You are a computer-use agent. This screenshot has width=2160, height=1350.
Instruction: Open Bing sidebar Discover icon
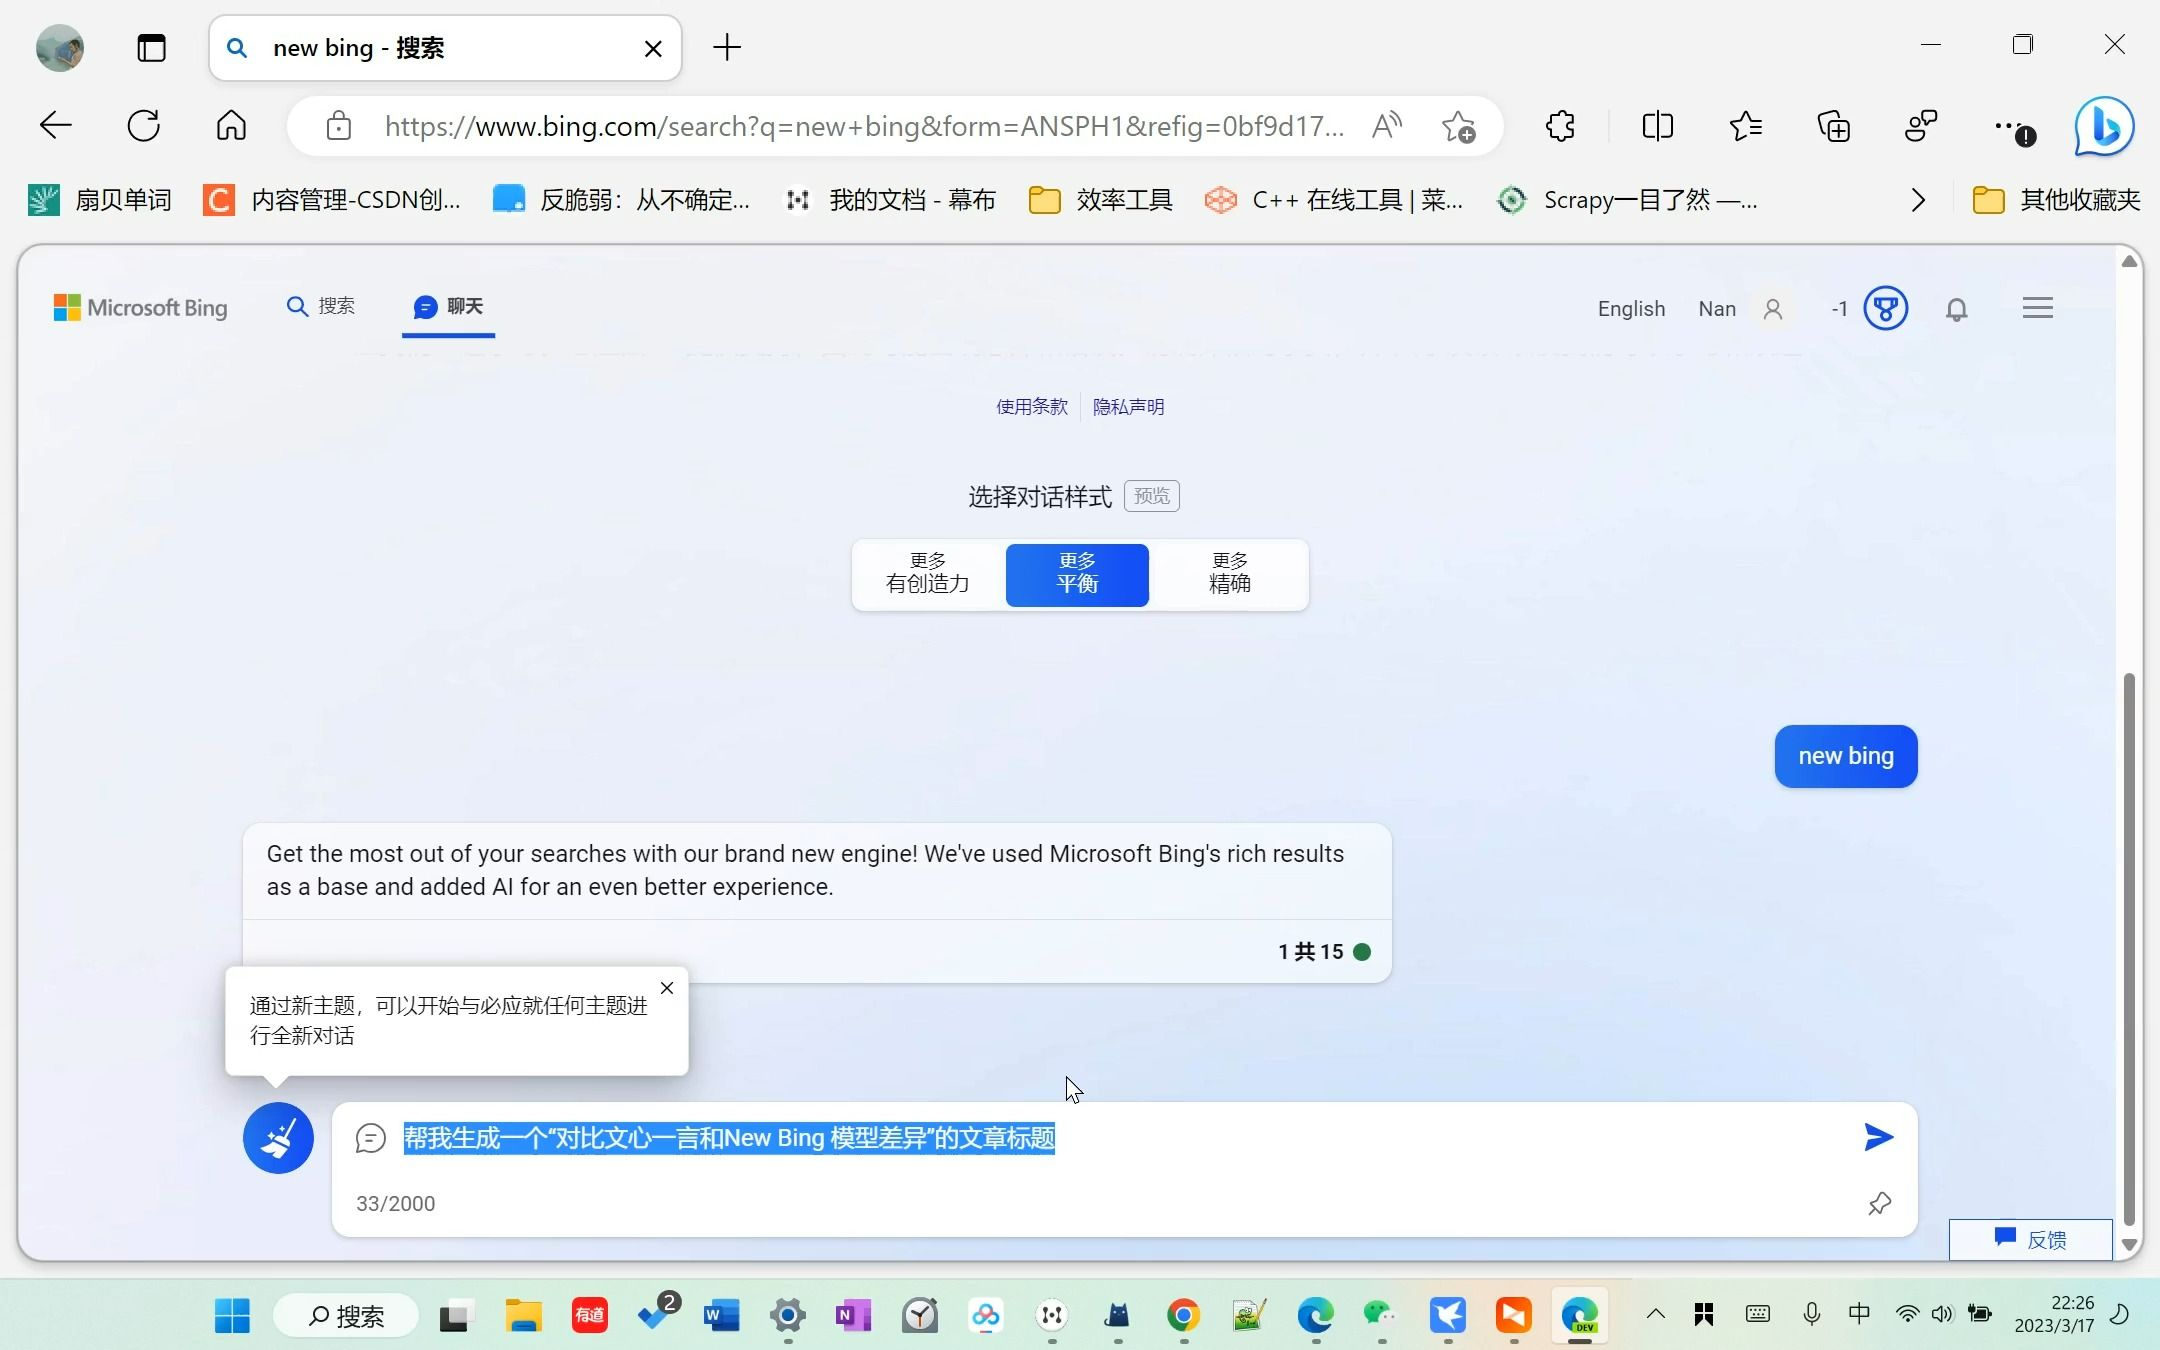(2104, 126)
